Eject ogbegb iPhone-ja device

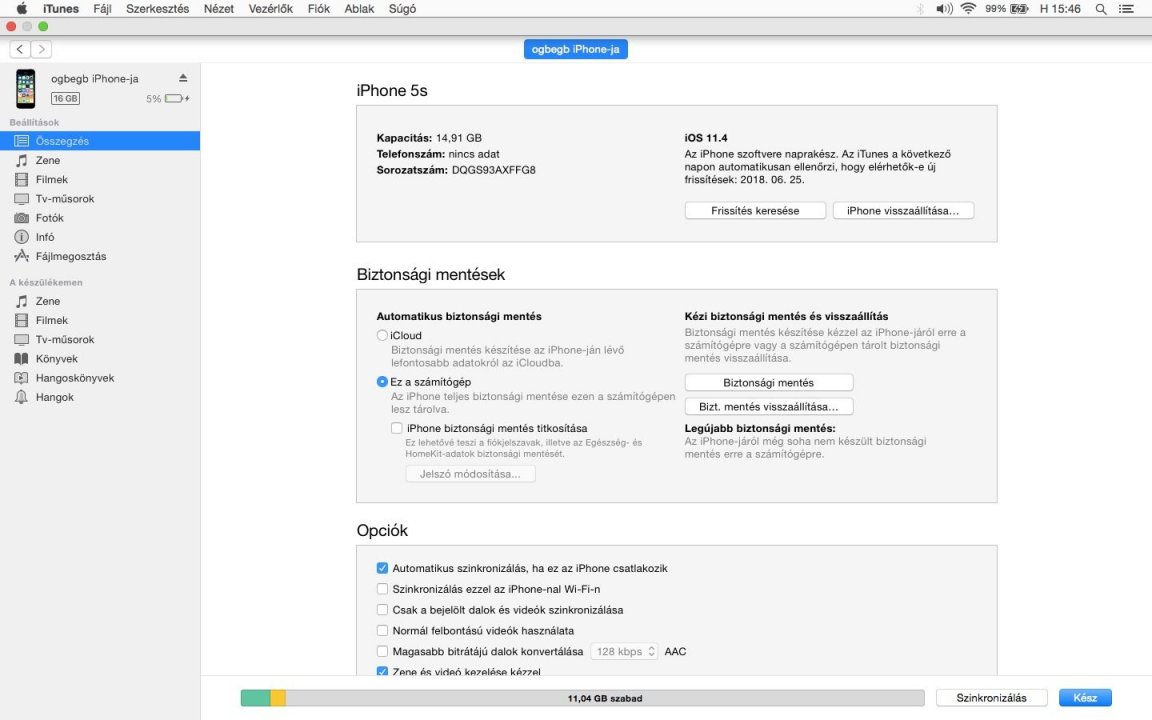click(x=183, y=78)
